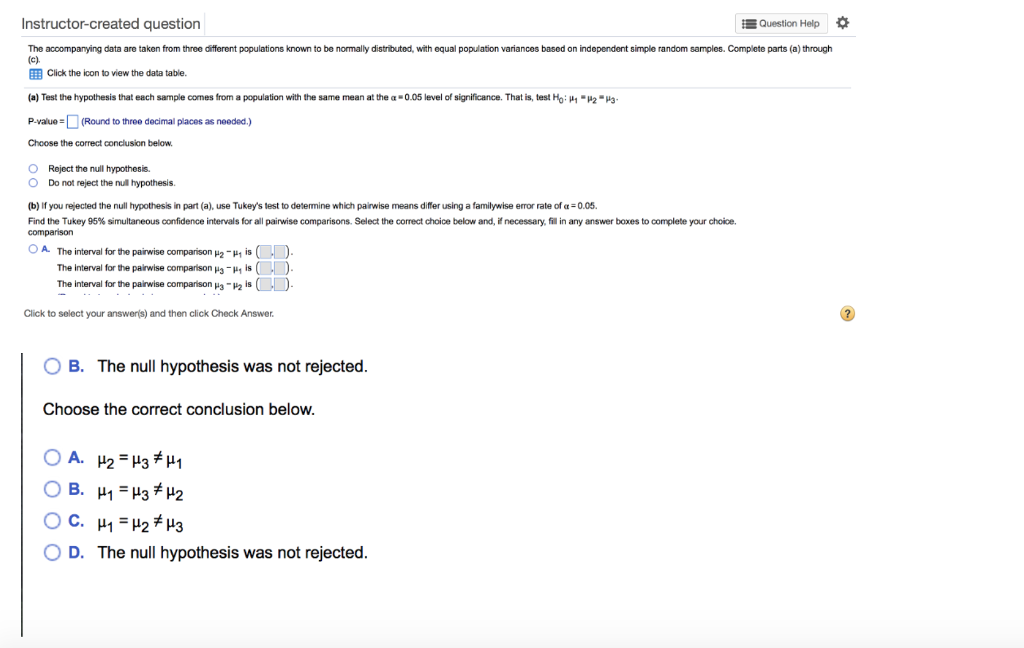Click the yellow question mark help icon
This screenshot has height=648, width=1024.
click(x=847, y=313)
